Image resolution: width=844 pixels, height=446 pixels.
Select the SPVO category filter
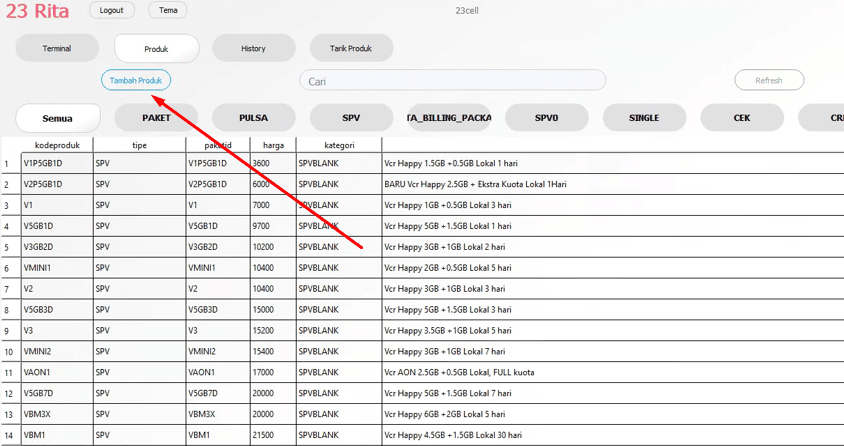coord(546,118)
